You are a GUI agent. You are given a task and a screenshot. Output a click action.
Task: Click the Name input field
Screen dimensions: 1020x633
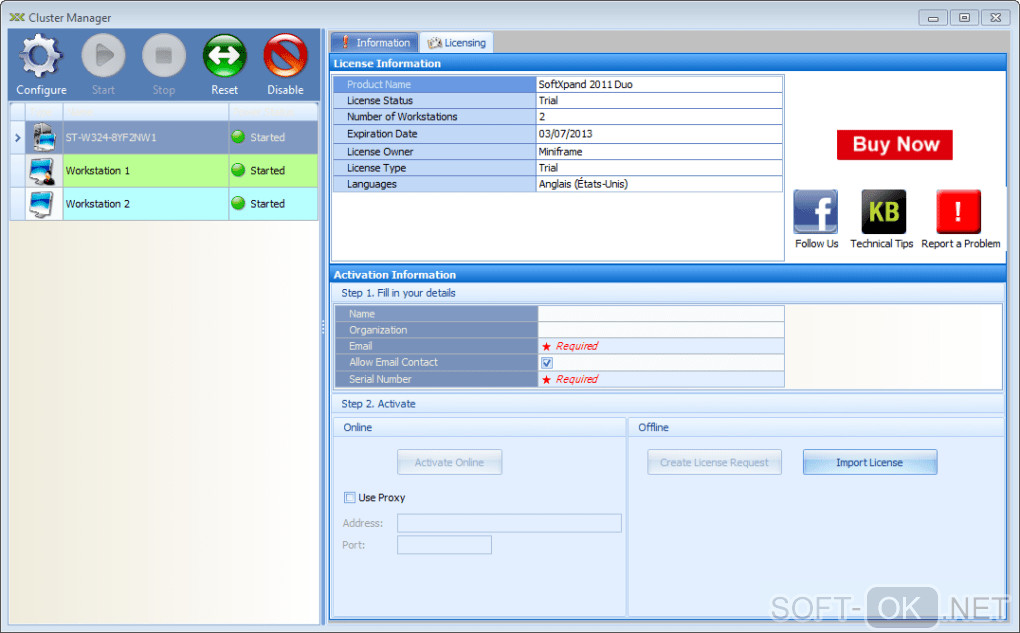pos(661,314)
